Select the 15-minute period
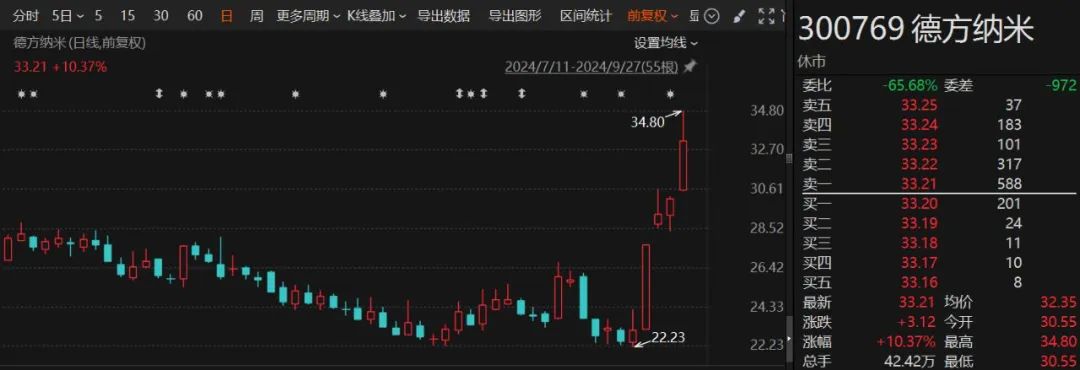 [127, 16]
